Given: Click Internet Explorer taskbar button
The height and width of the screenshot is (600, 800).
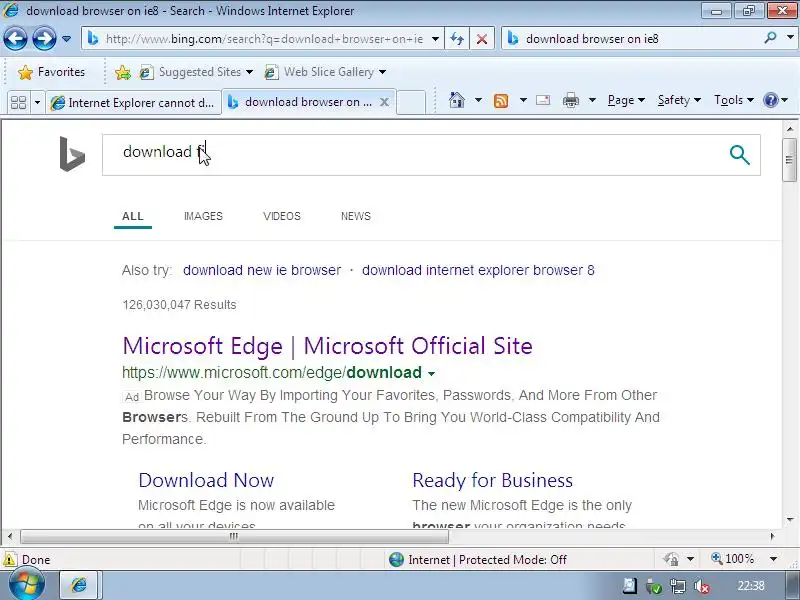Looking at the screenshot, I should pyautogui.click(x=79, y=585).
